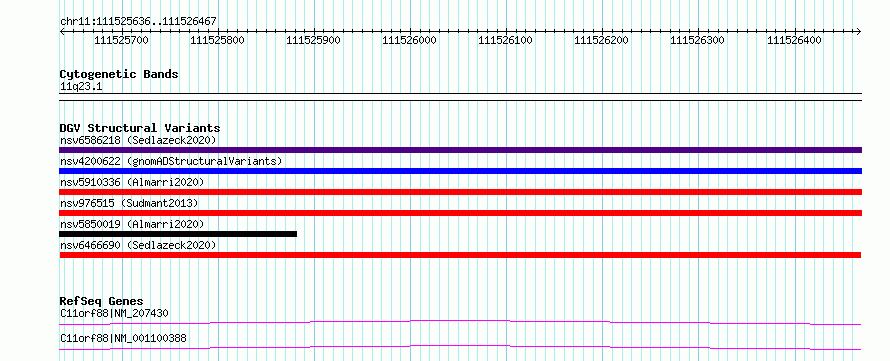Click the red nsv5910336 variant bar
Image resolution: width=890 pixels, height=361 pixels.
(x=460, y=192)
